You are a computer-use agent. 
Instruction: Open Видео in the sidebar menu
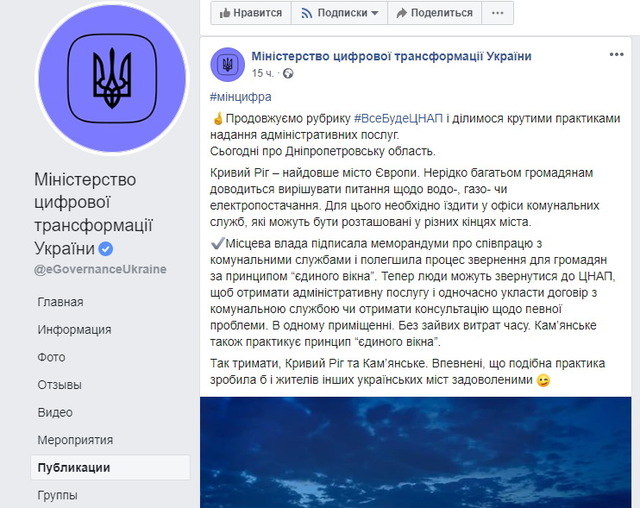point(55,413)
